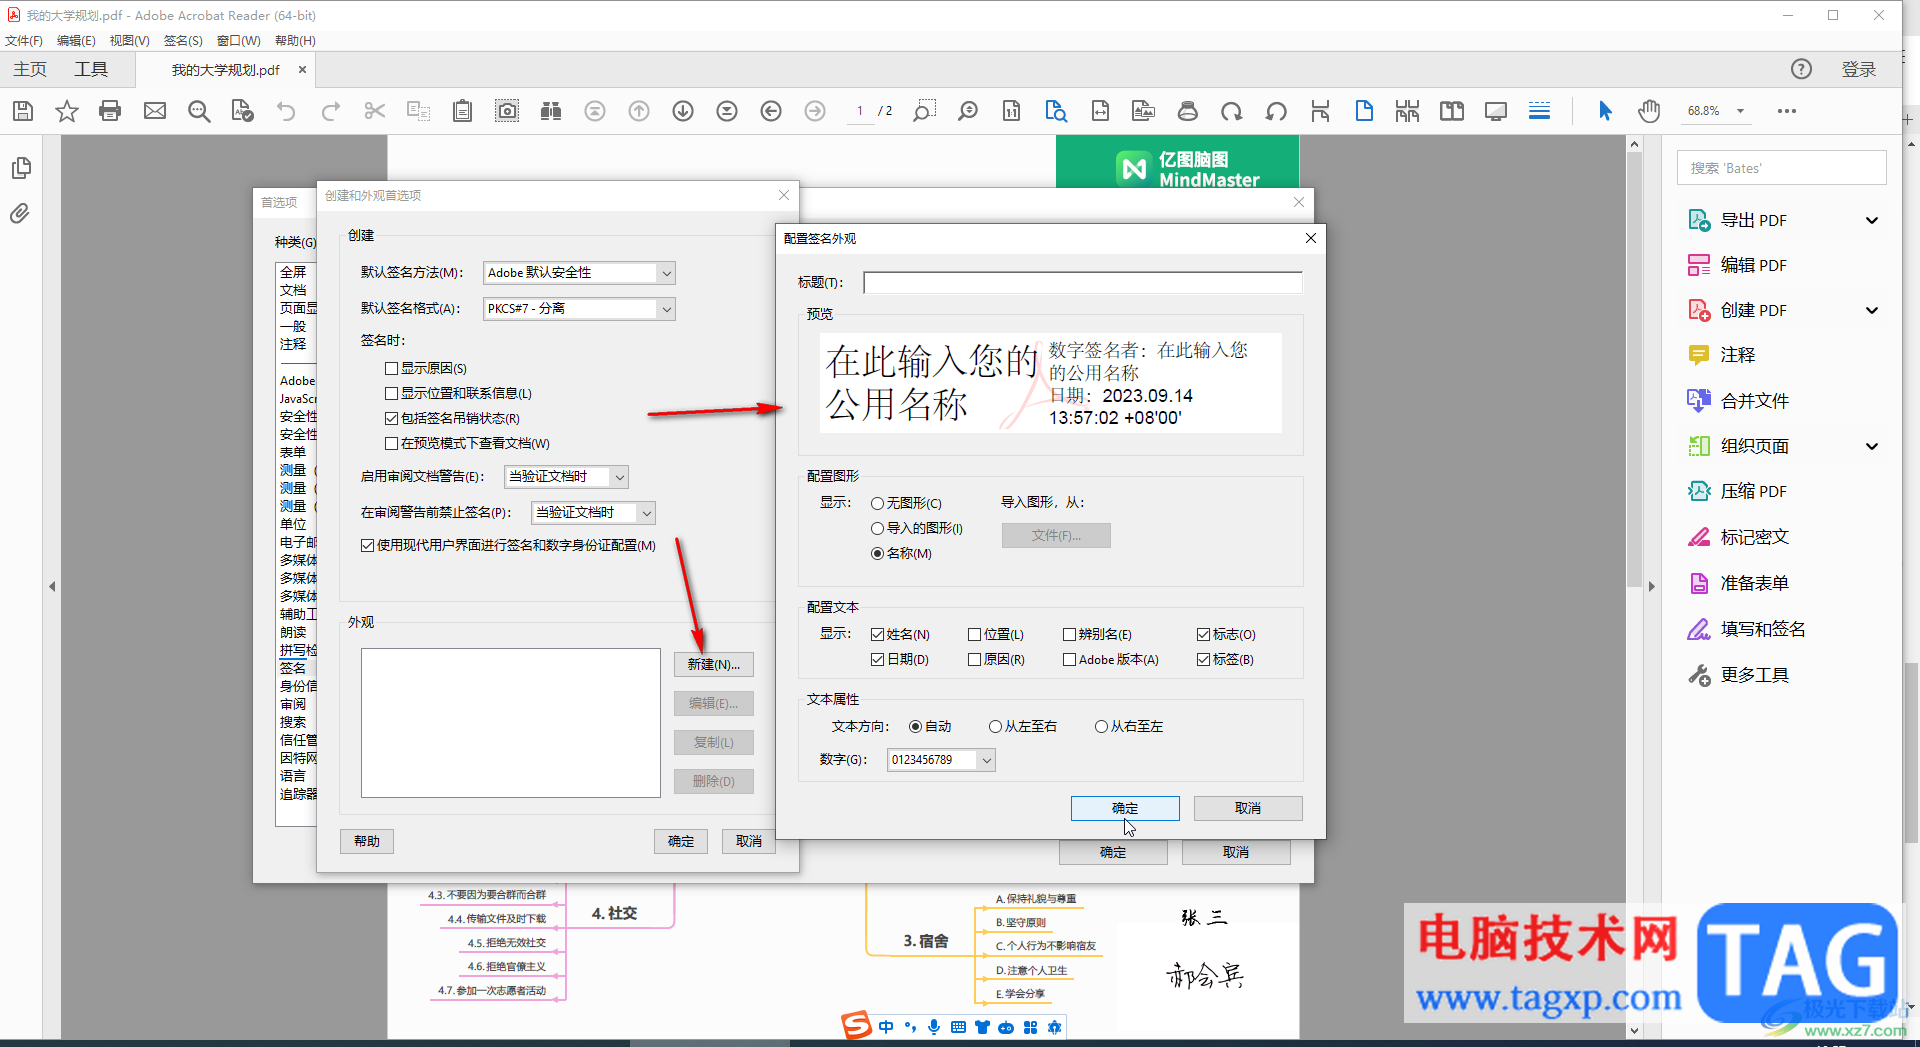Viewport: 1920px width, 1047px height.
Task: Enable 在预览模式下查看文档 checkbox
Action: [x=392, y=444]
